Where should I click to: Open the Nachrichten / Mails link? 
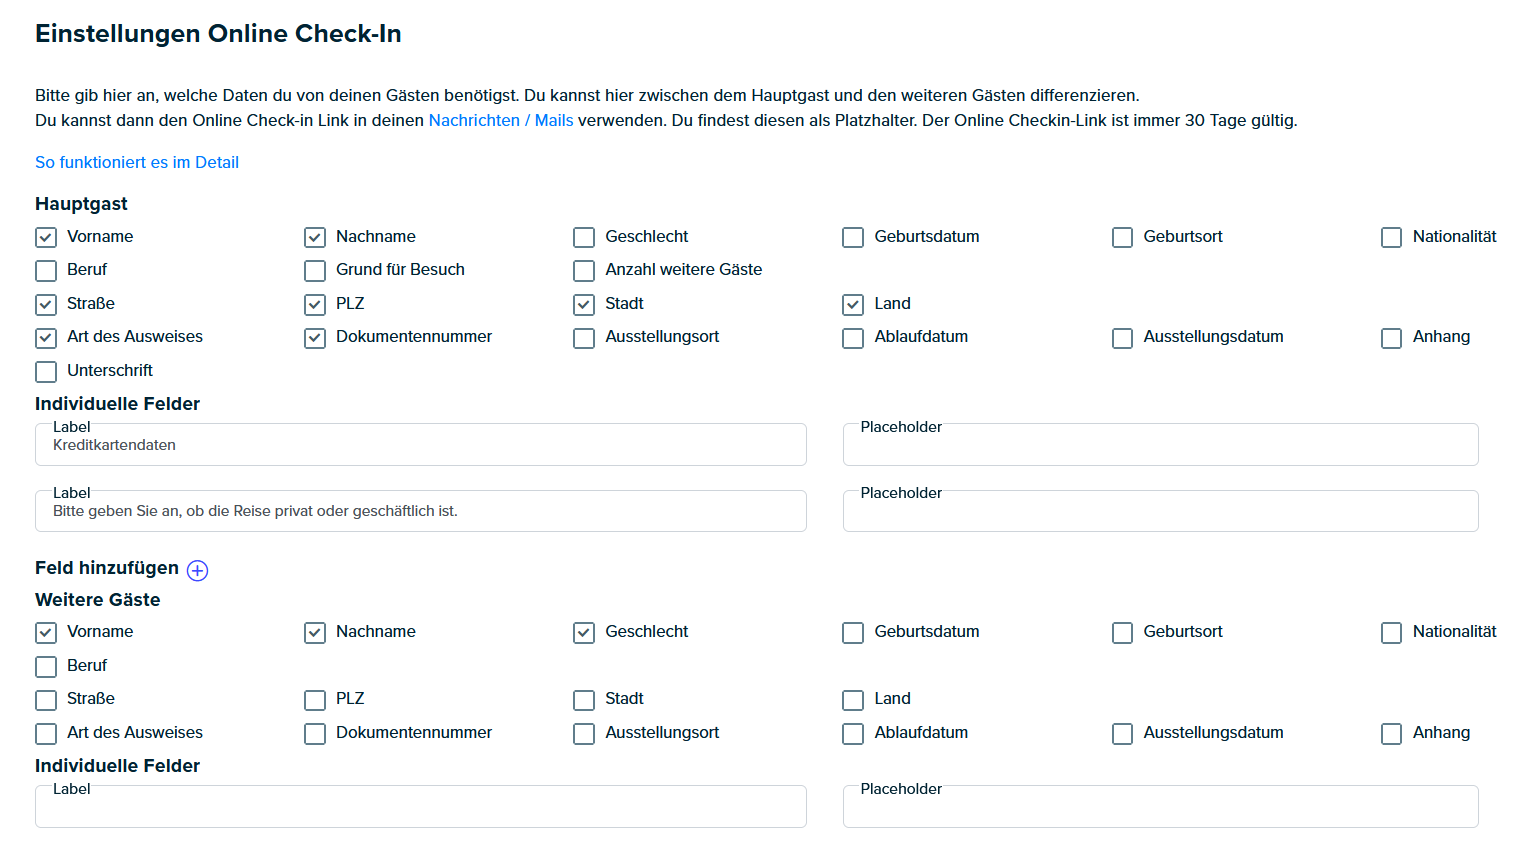pyautogui.click(x=501, y=120)
